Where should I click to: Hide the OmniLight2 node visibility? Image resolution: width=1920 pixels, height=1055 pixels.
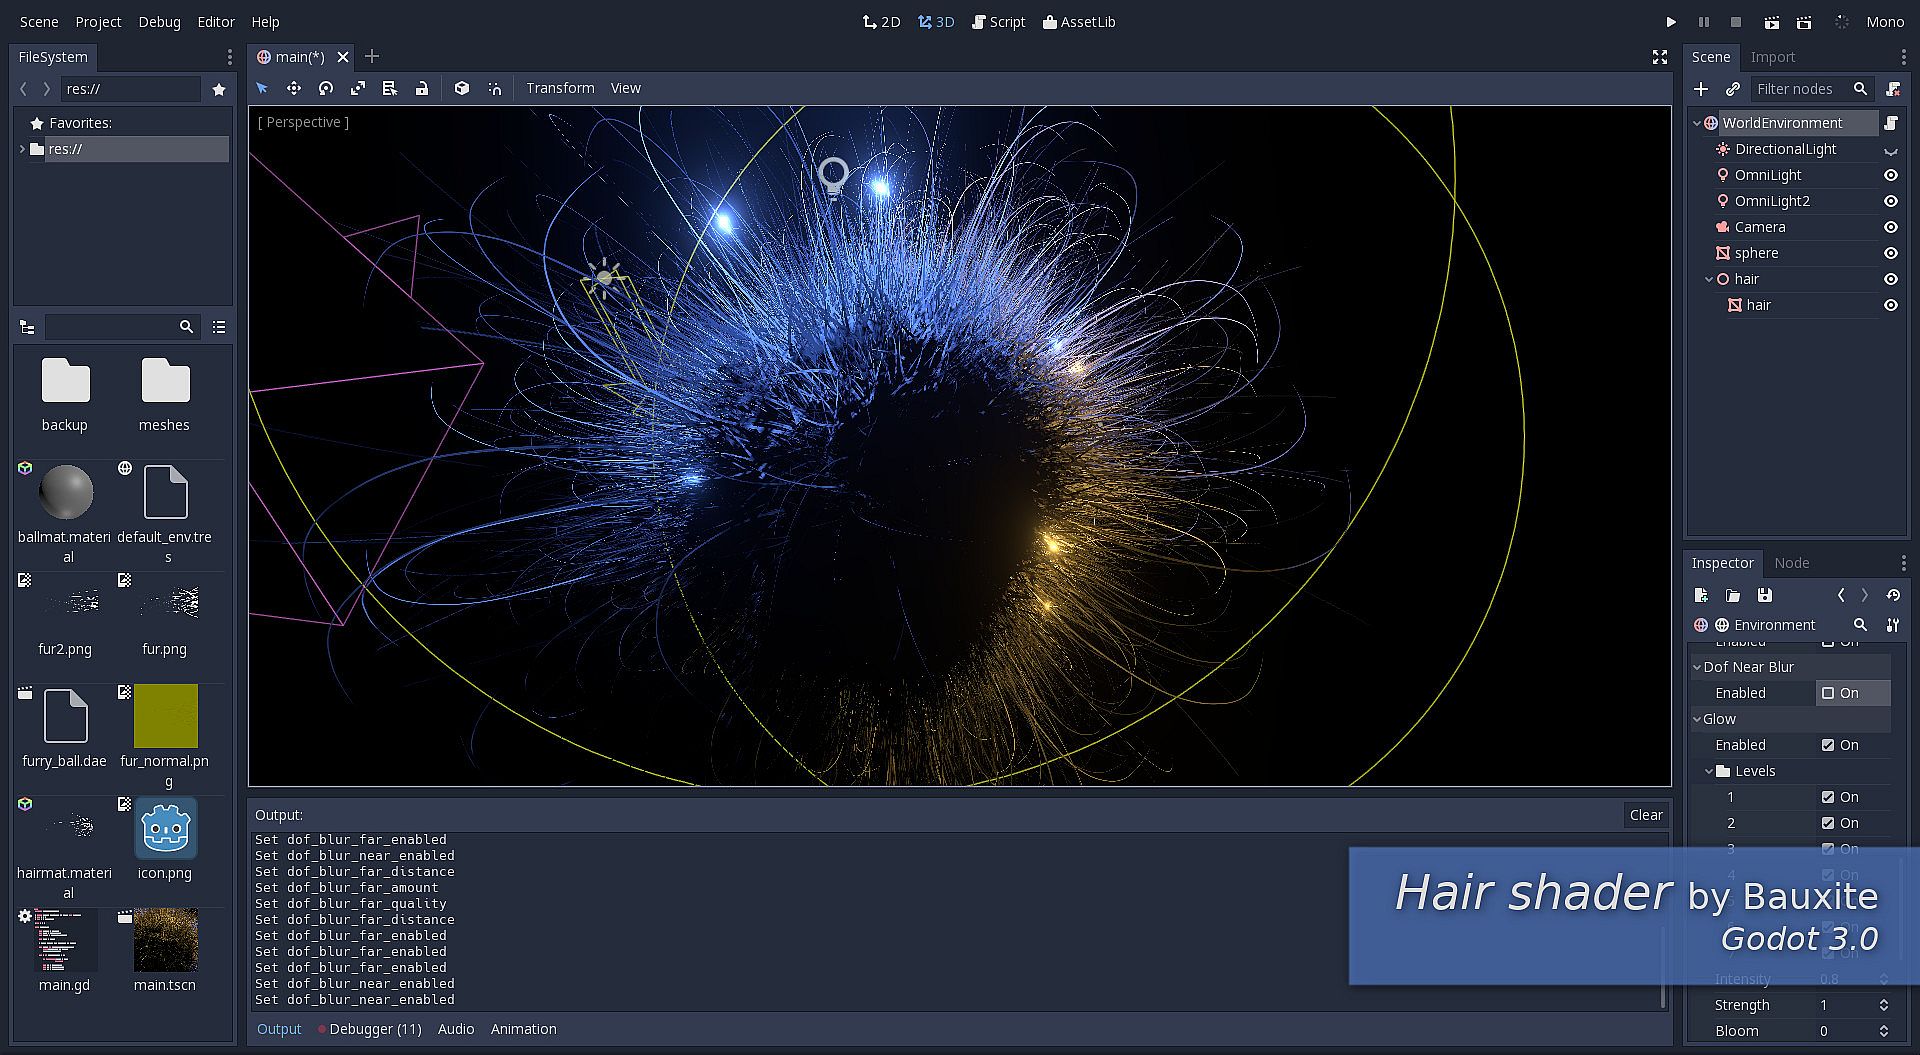[1891, 201]
